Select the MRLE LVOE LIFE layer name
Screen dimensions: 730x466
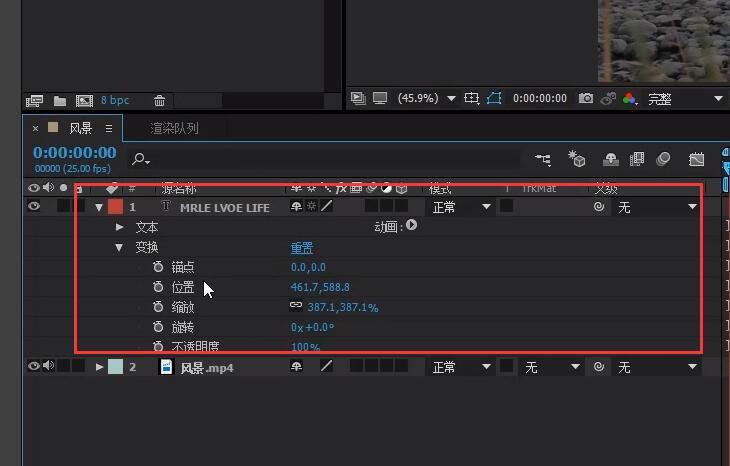[225, 208]
